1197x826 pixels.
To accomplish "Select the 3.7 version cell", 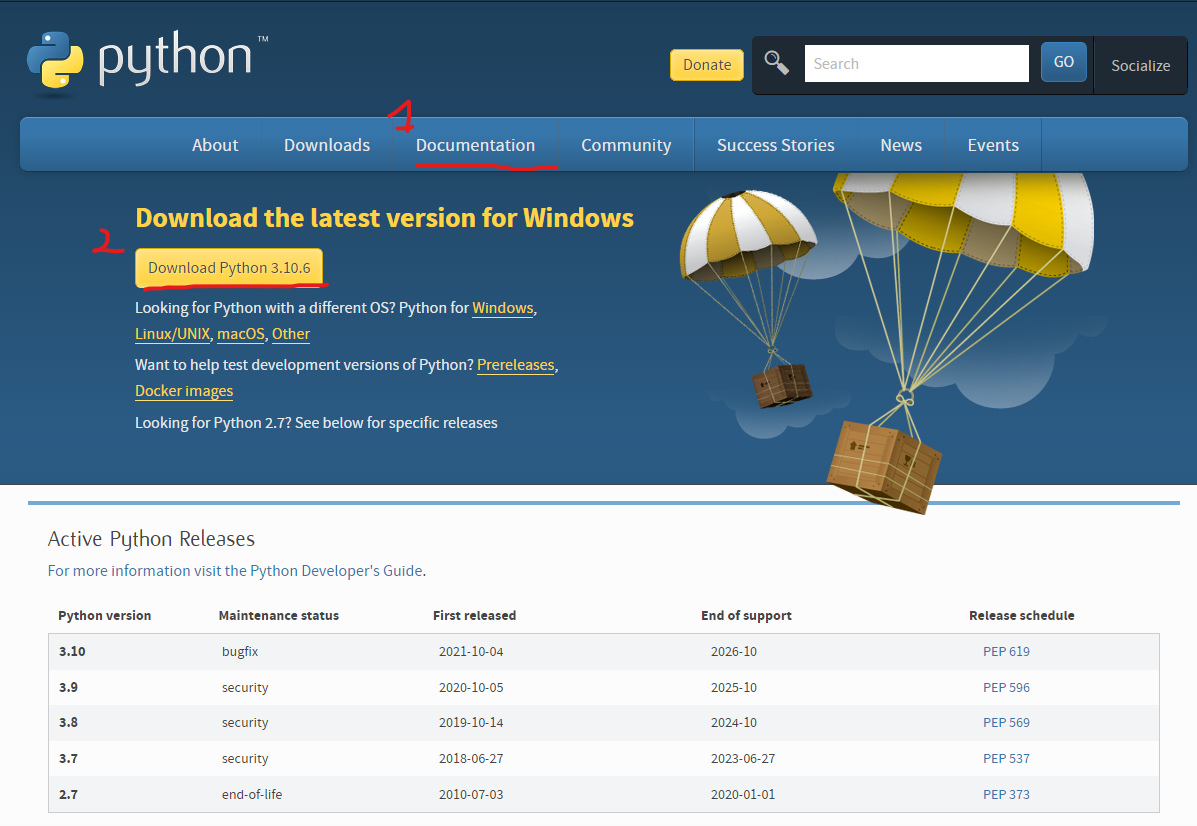I will [68, 758].
